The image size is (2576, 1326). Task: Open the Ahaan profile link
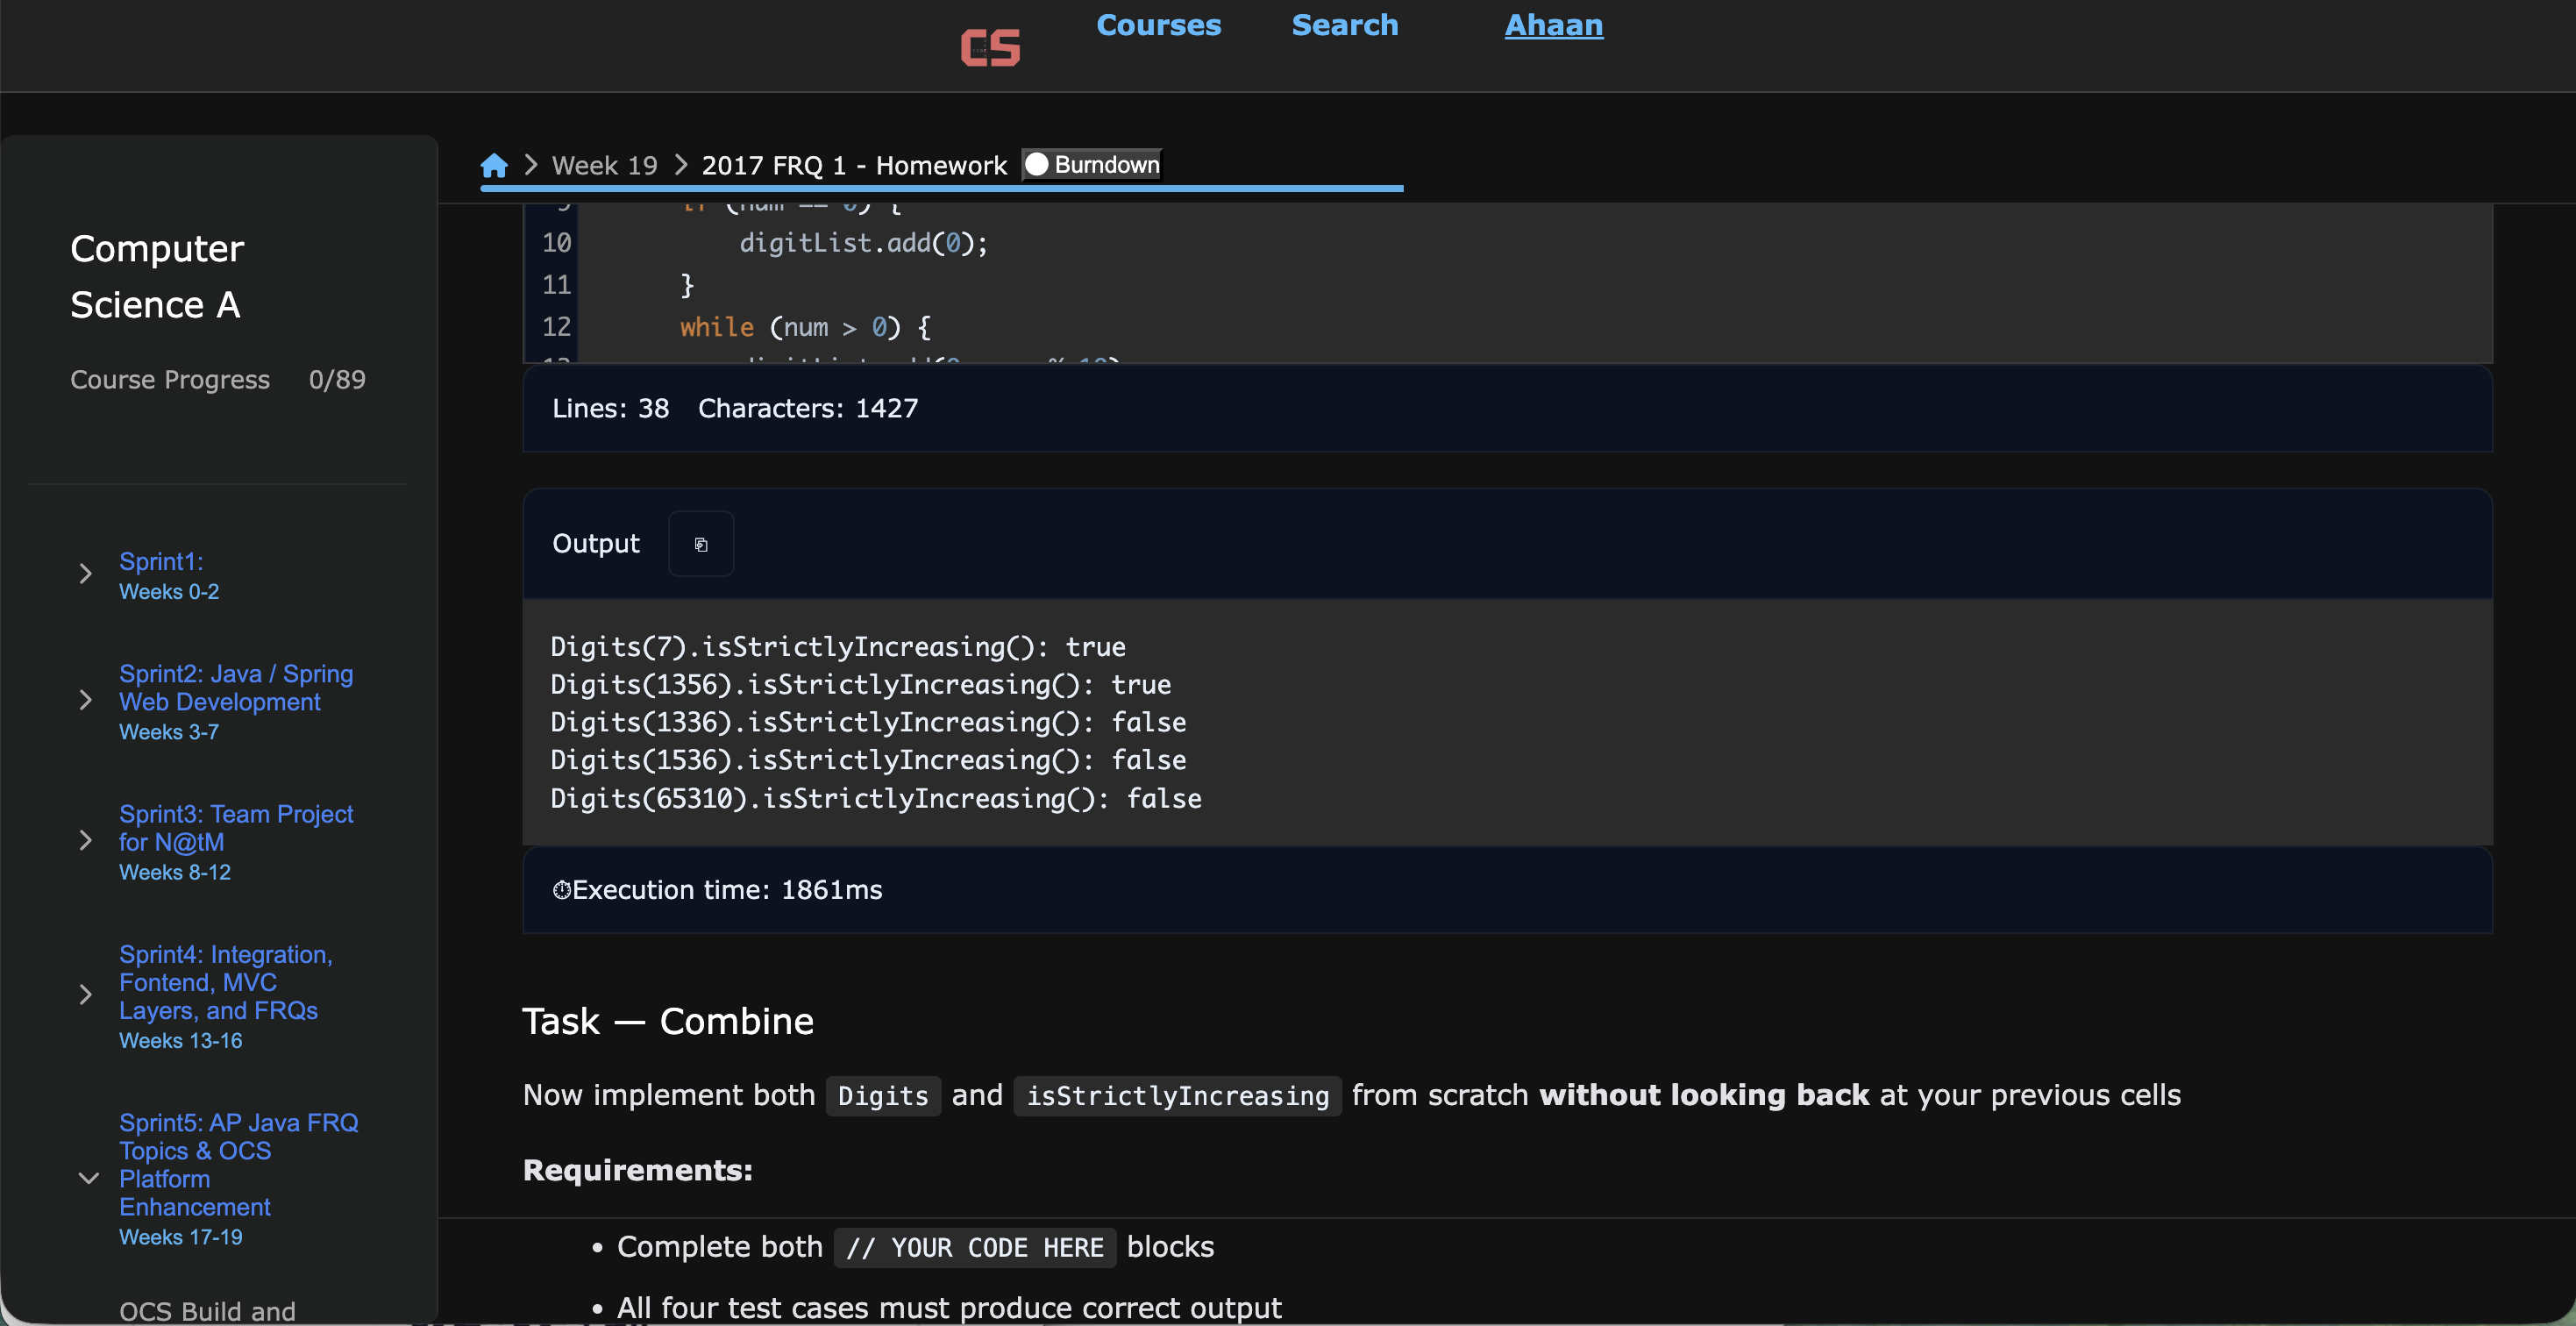1553,26
